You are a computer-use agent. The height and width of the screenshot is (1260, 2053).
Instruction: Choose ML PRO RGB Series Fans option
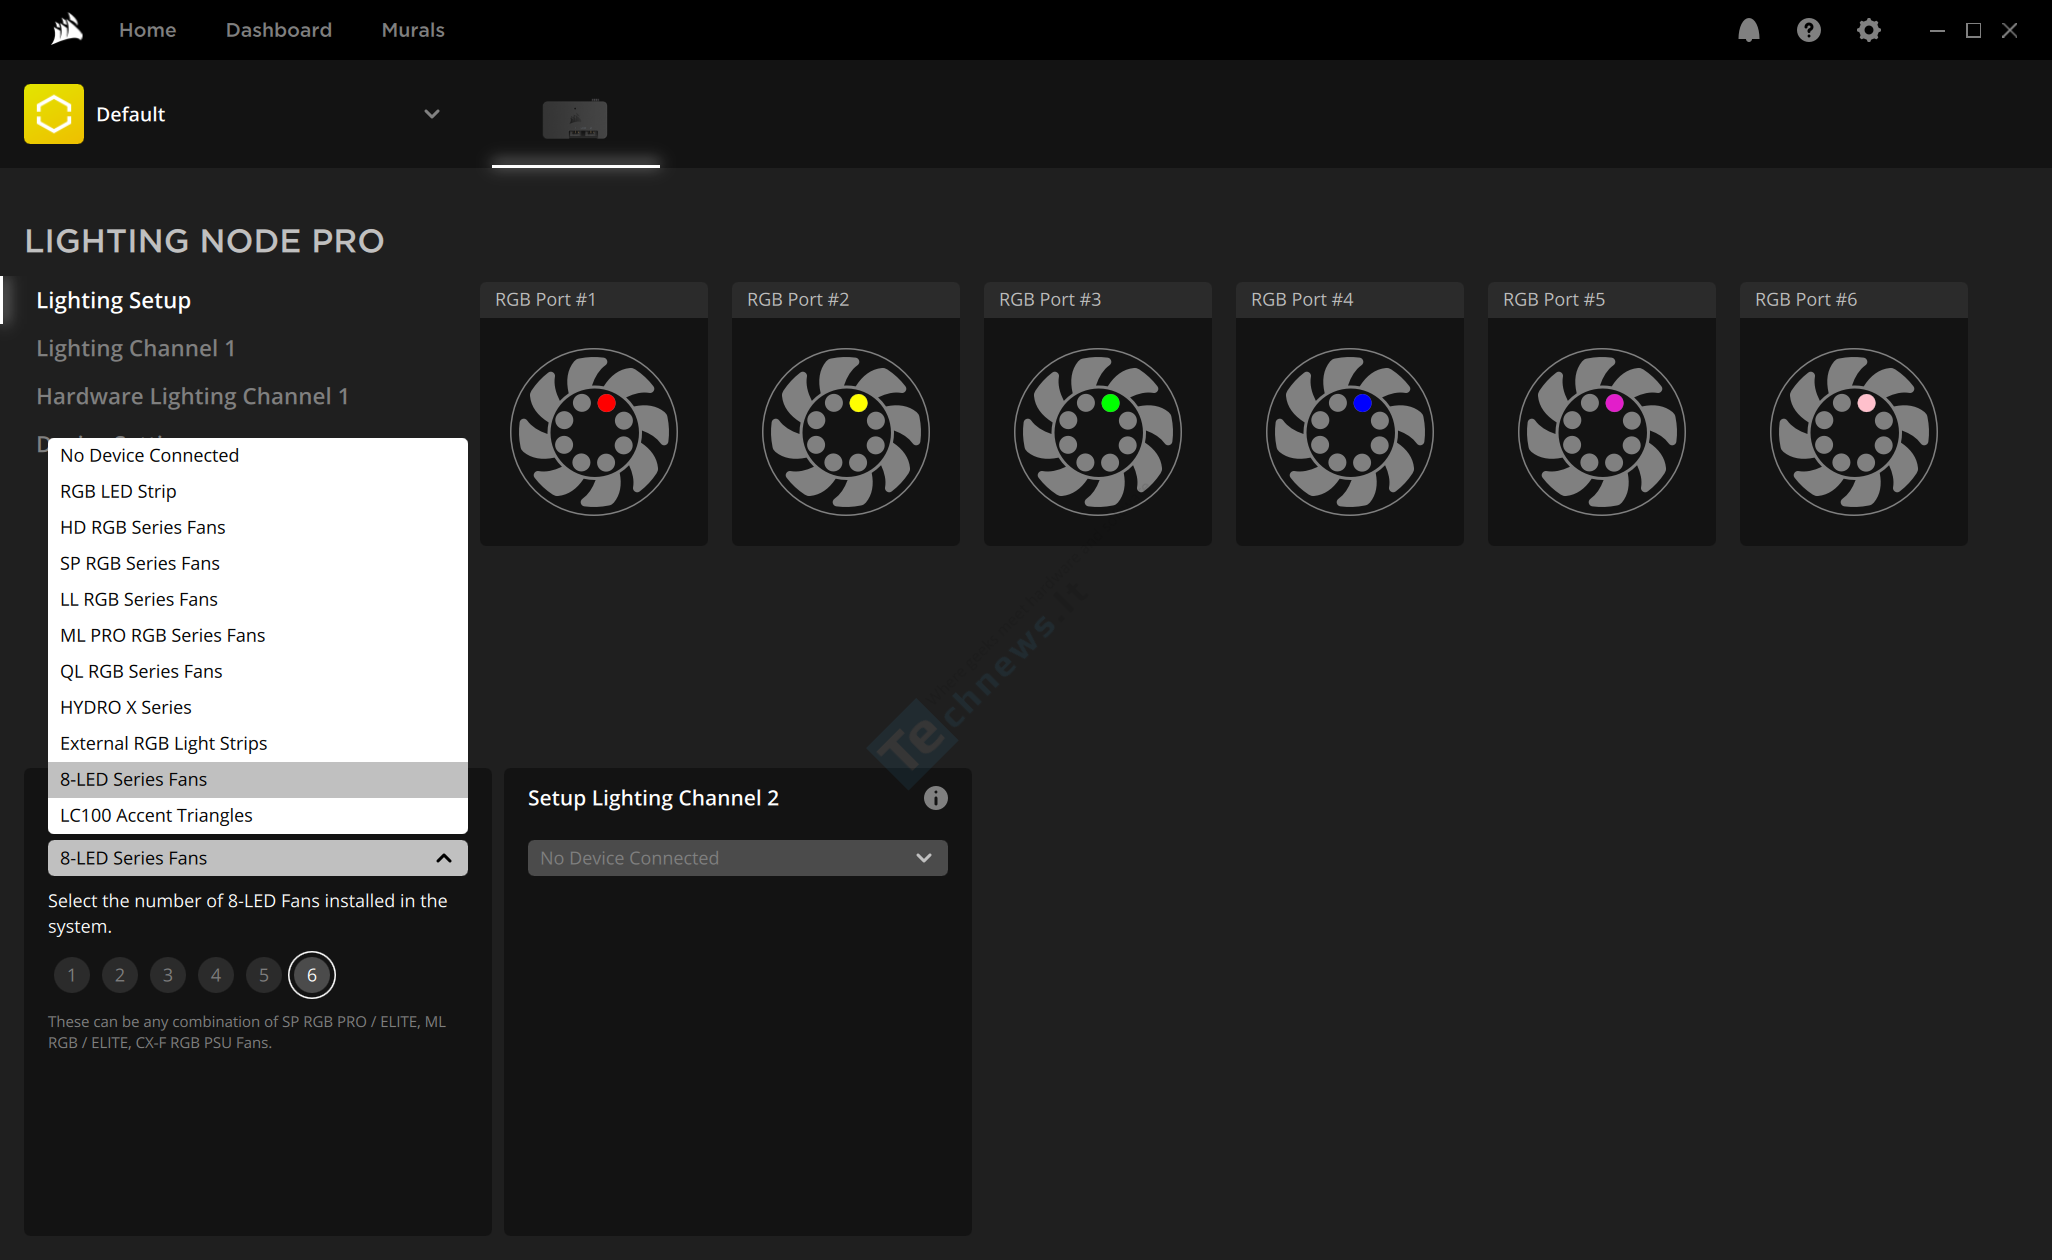[x=258, y=636]
